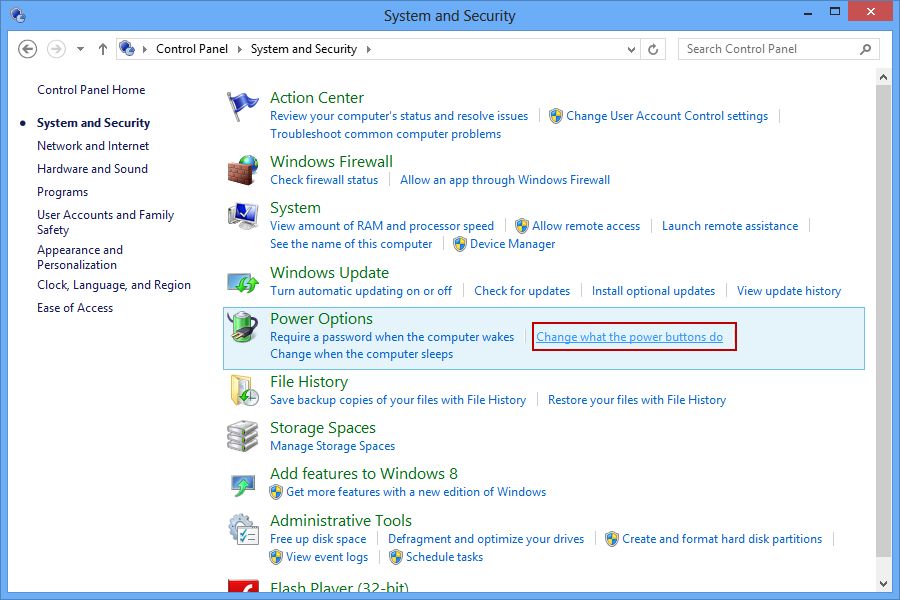900x600 pixels.
Task: Open Hardware and Sound category
Action: pos(92,169)
